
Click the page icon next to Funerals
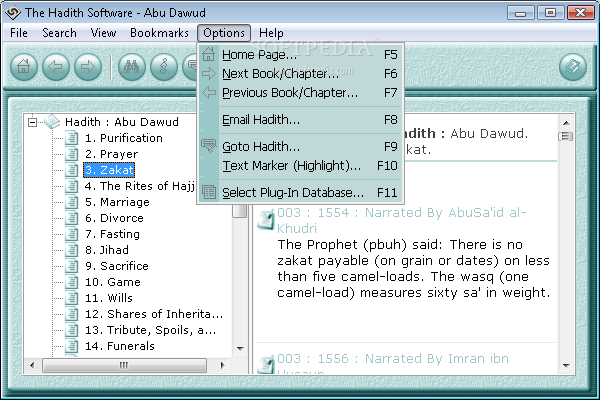tap(72, 346)
